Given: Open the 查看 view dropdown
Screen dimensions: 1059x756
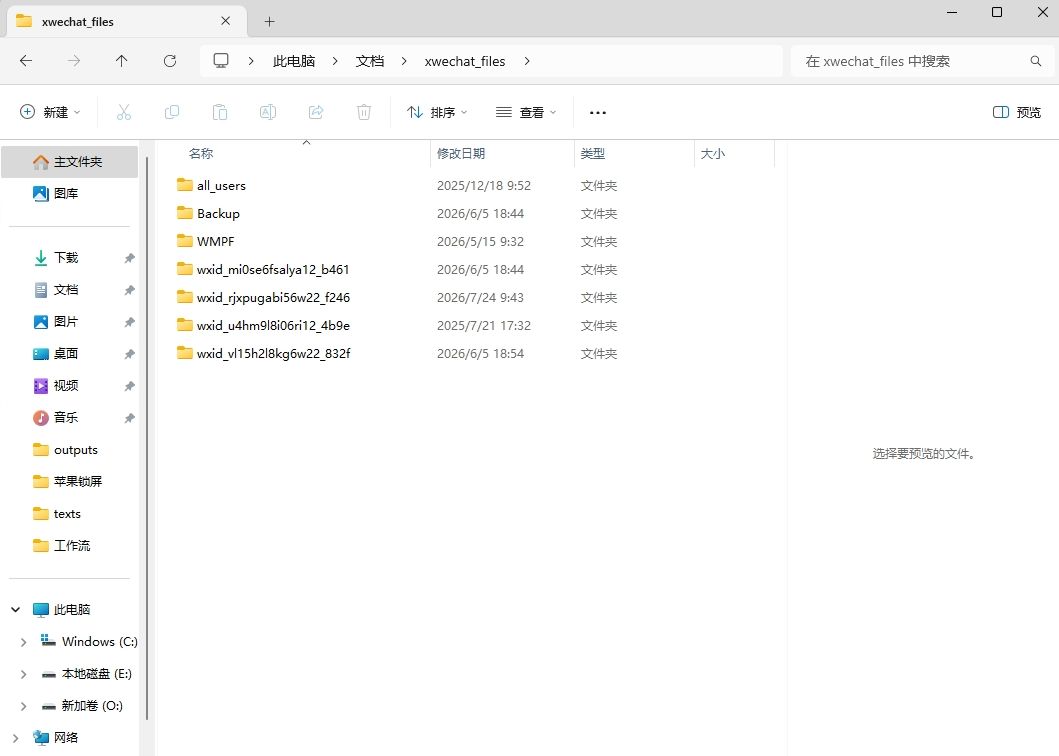Looking at the screenshot, I should (x=526, y=112).
